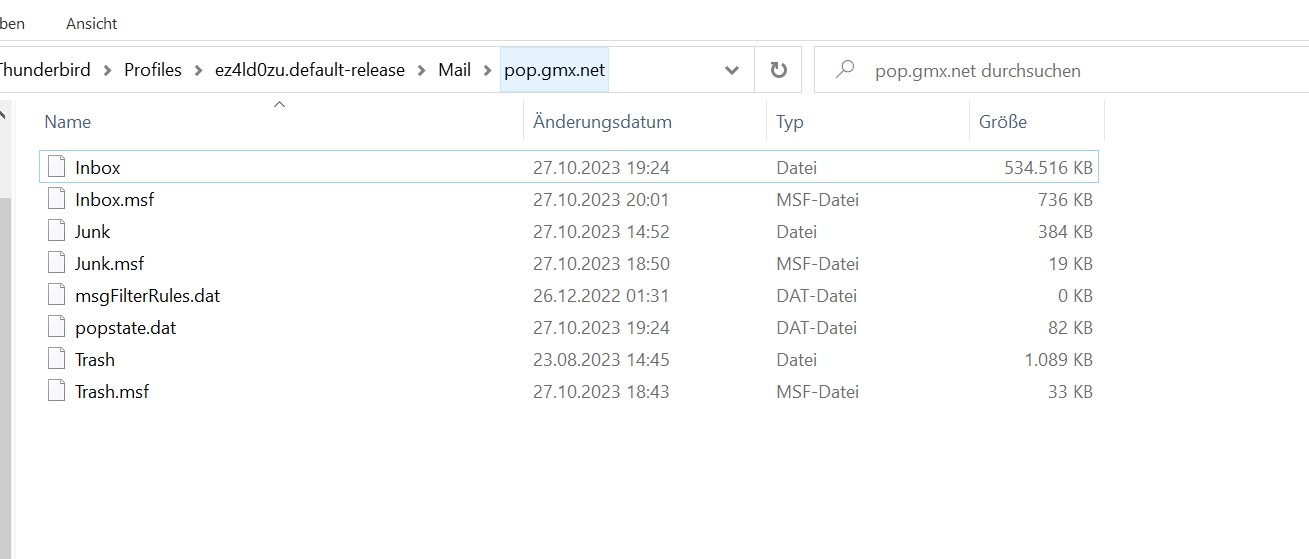The height and width of the screenshot is (559, 1309).
Task: Click the Junk file icon
Action: [x=57, y=232]
